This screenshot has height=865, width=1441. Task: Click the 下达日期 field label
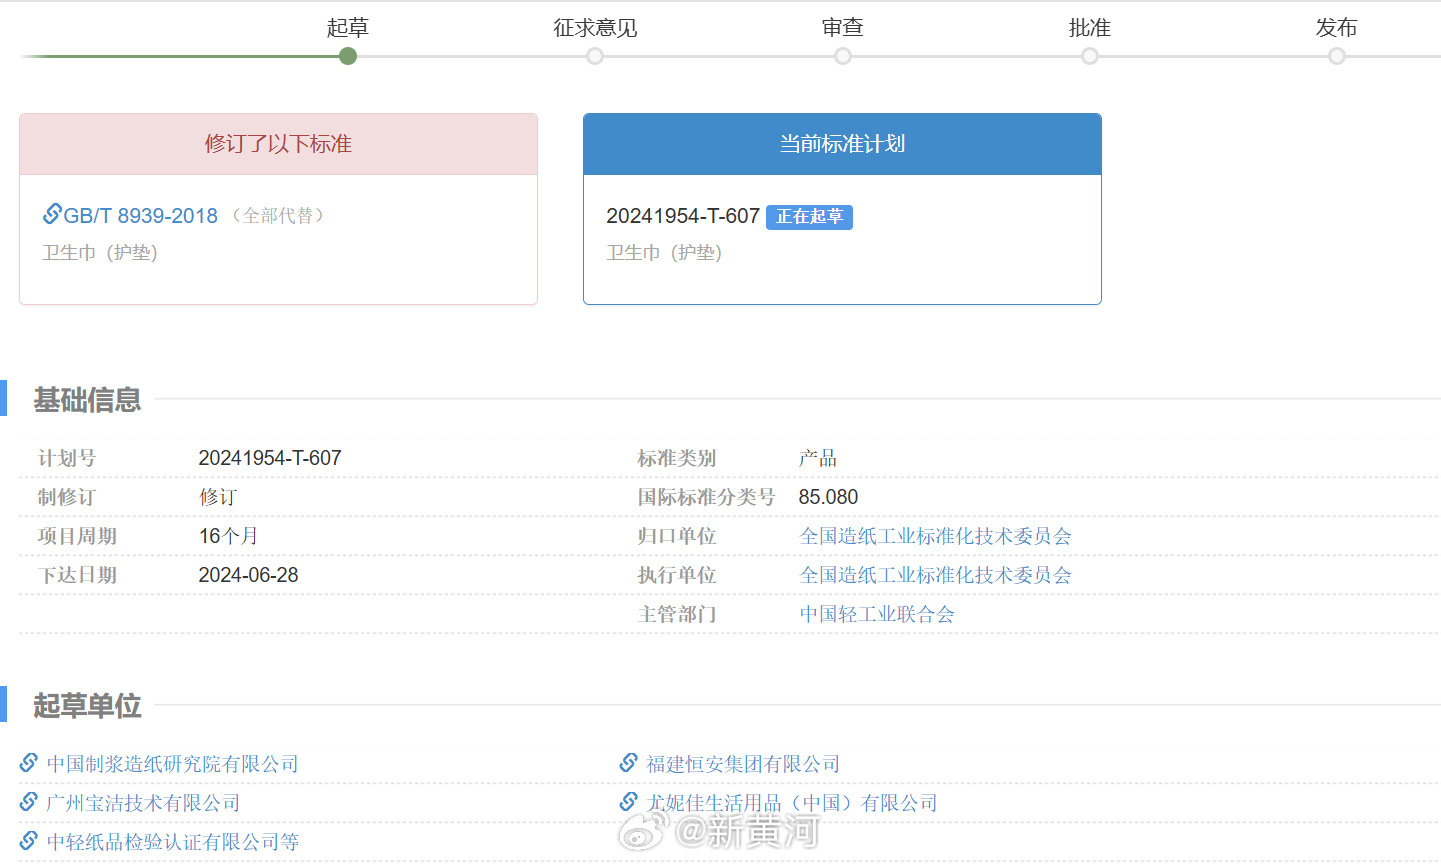[x=78, y=575]
